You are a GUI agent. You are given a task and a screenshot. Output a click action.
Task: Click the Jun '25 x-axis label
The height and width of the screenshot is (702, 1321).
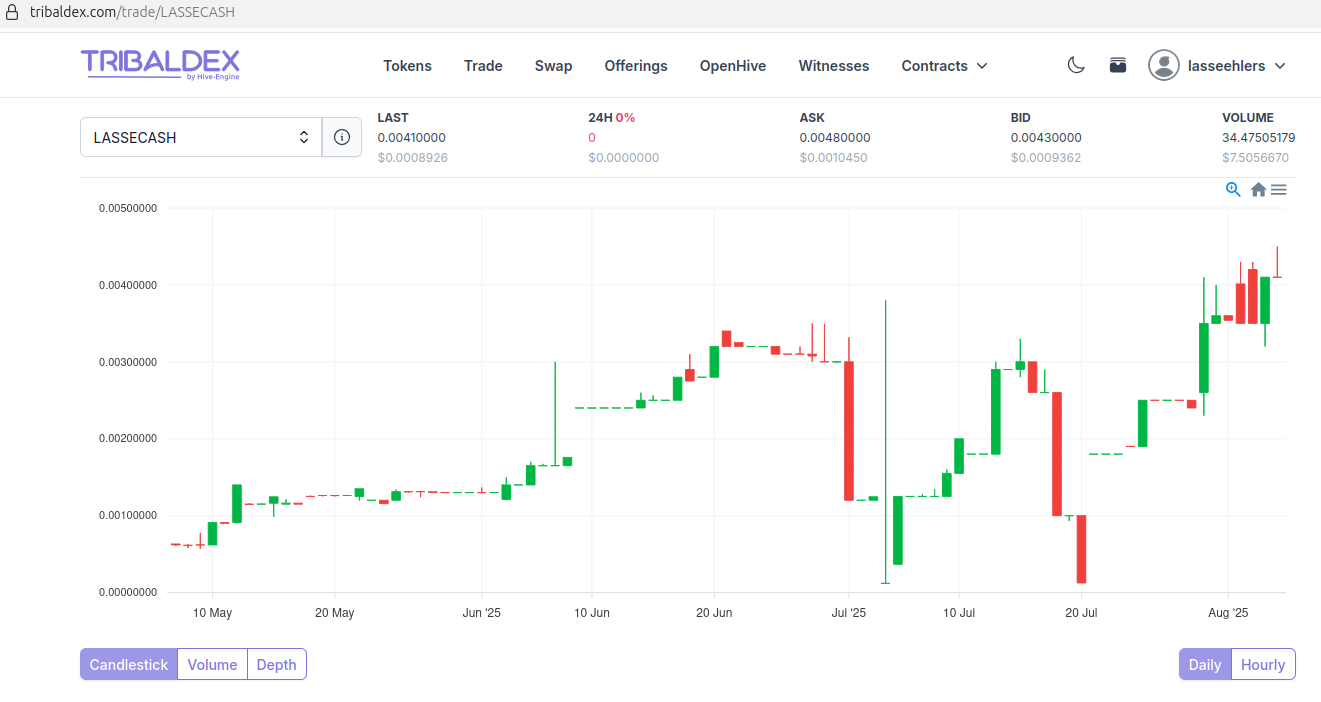482,613
